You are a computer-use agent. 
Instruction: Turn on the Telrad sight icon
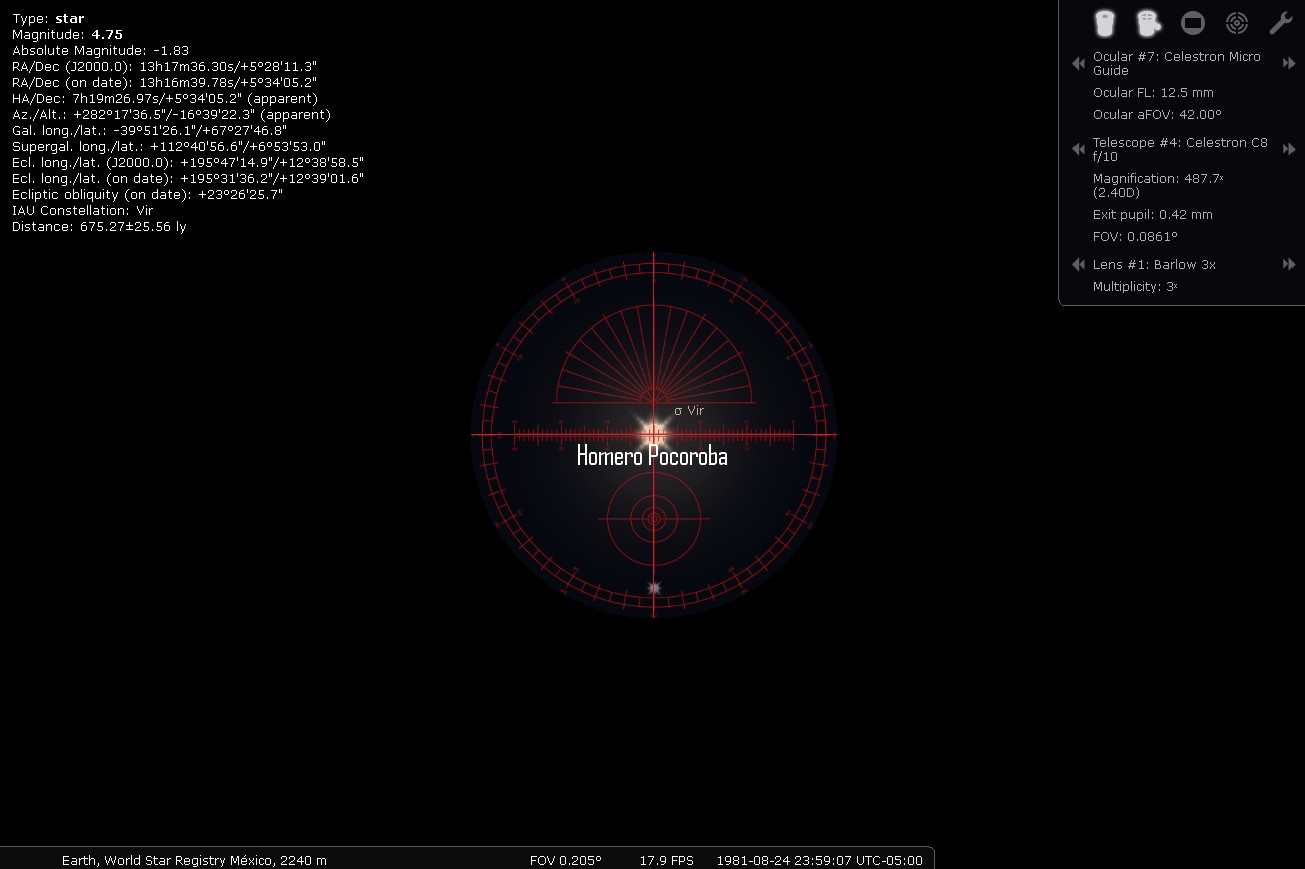[x=1237, y=23]
